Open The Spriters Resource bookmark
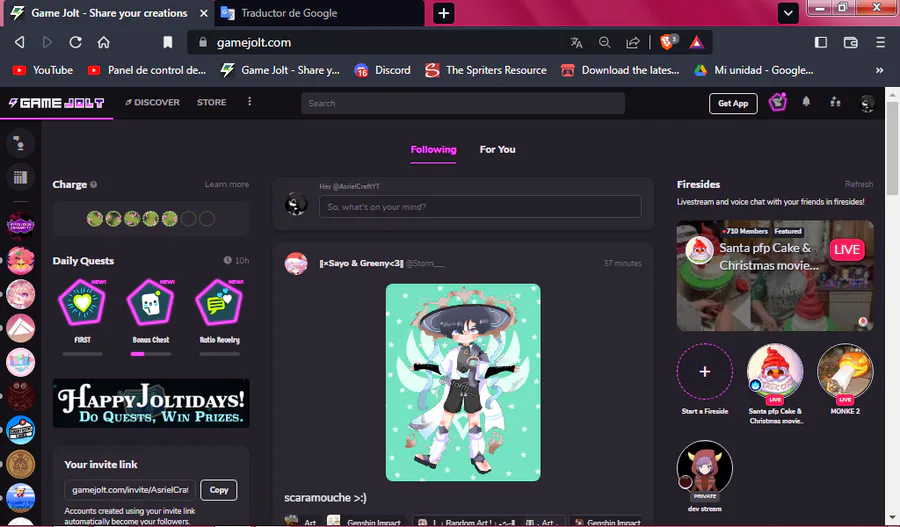 486,70
